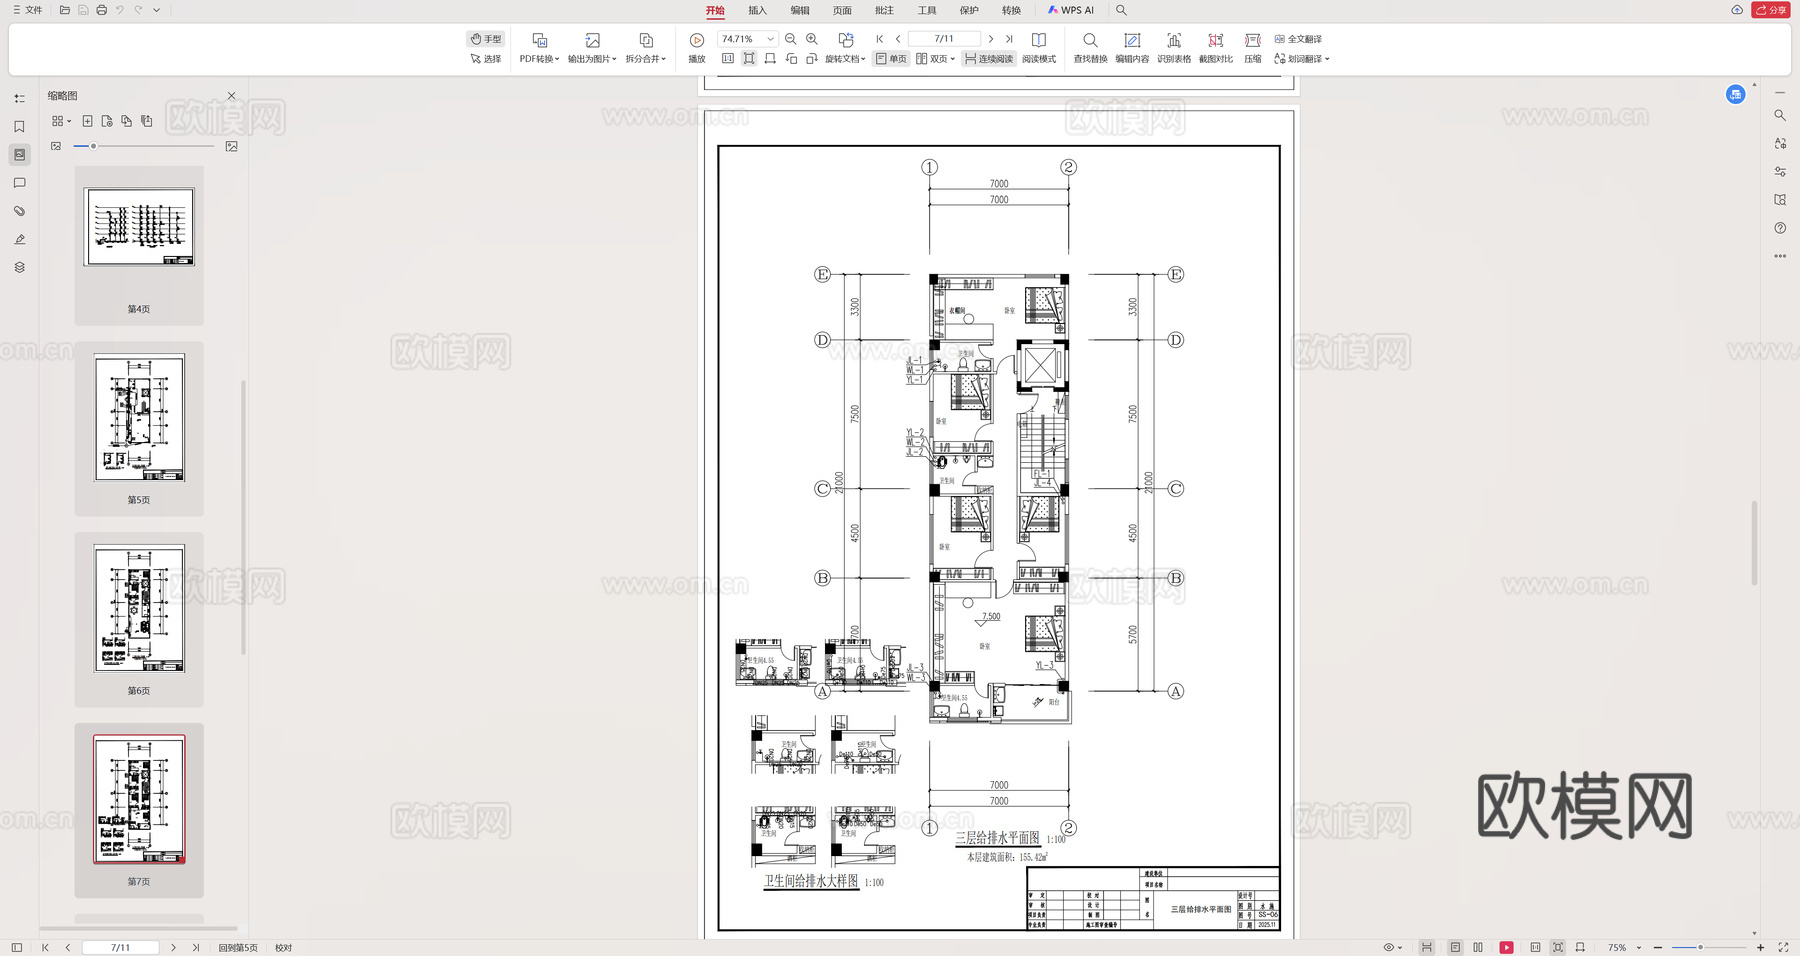Image resolution: width=1800 pixels, height=956 pixels.
Task: Select the hand tool (手型)
Action: coord(486,39)
